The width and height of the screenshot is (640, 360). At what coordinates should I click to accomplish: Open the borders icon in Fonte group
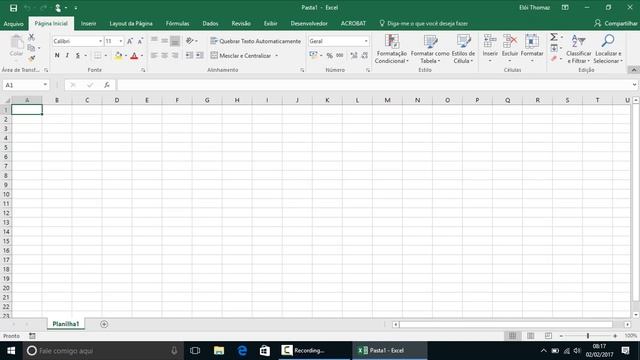pos(98,56)
